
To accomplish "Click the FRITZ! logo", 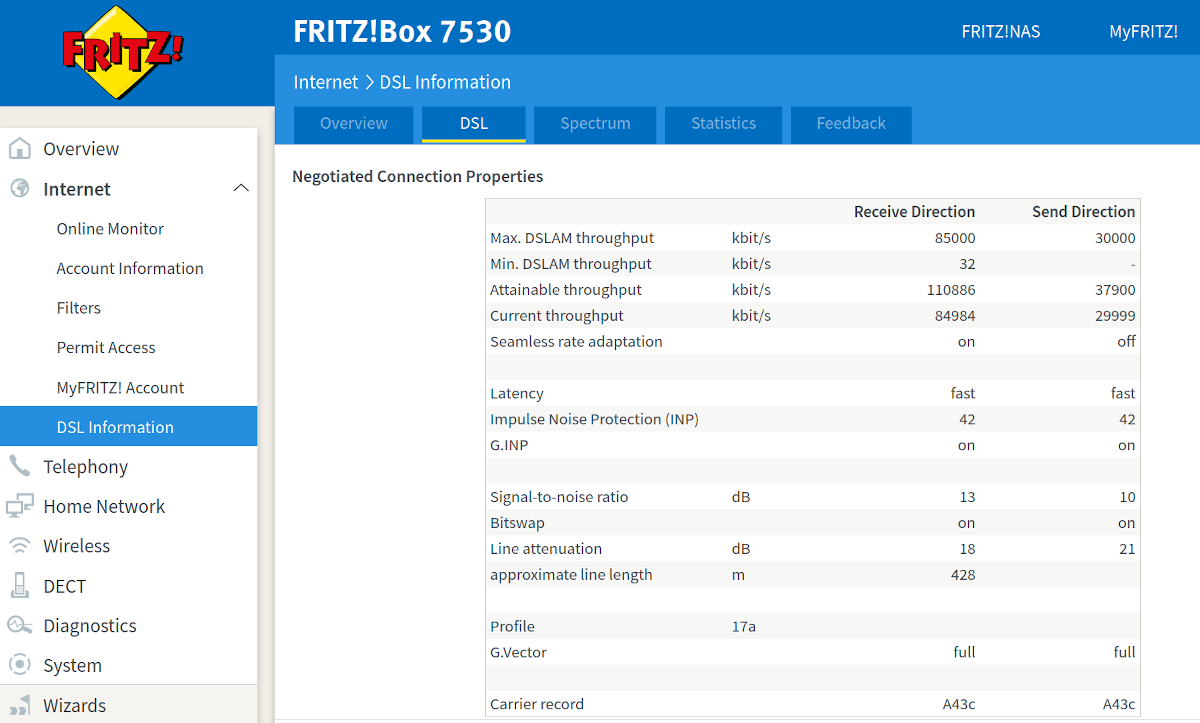I will (122, 52).
